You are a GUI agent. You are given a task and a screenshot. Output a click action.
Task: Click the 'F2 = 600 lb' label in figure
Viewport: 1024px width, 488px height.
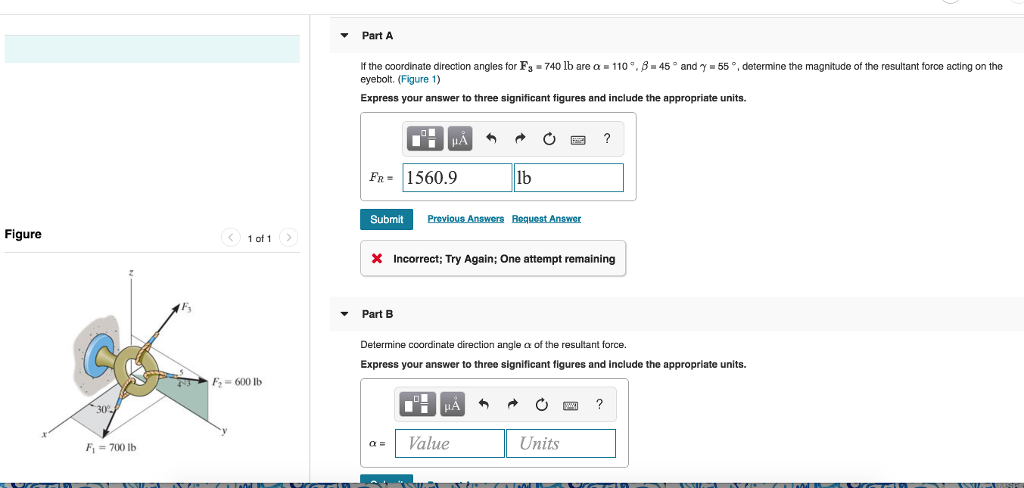click(238, 382)
